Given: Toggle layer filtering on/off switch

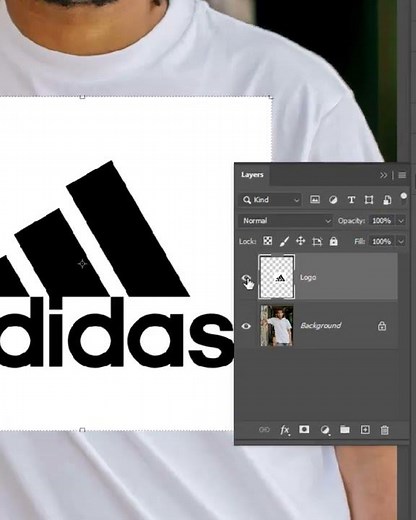Looking at the screenshot, I should pyautogui.click(x=403, y=196).
